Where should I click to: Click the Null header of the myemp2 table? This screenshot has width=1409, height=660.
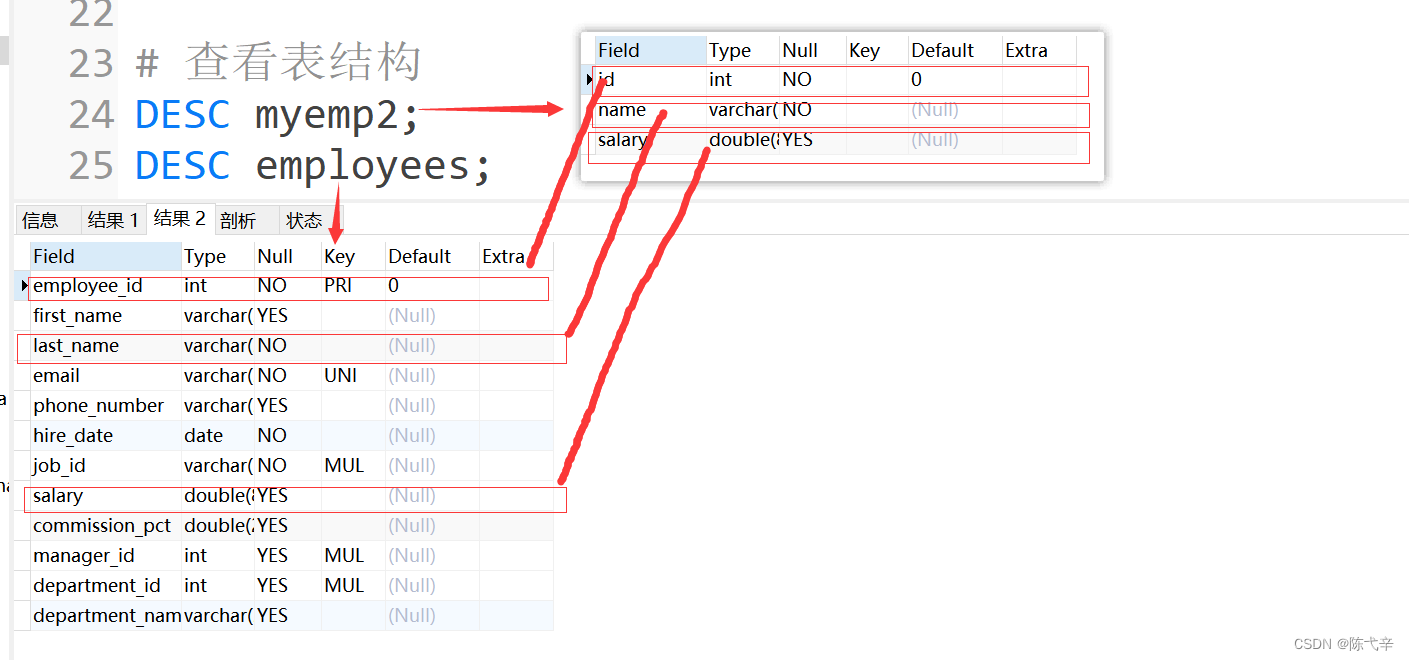pyautogui.click(x=812, y=50)
